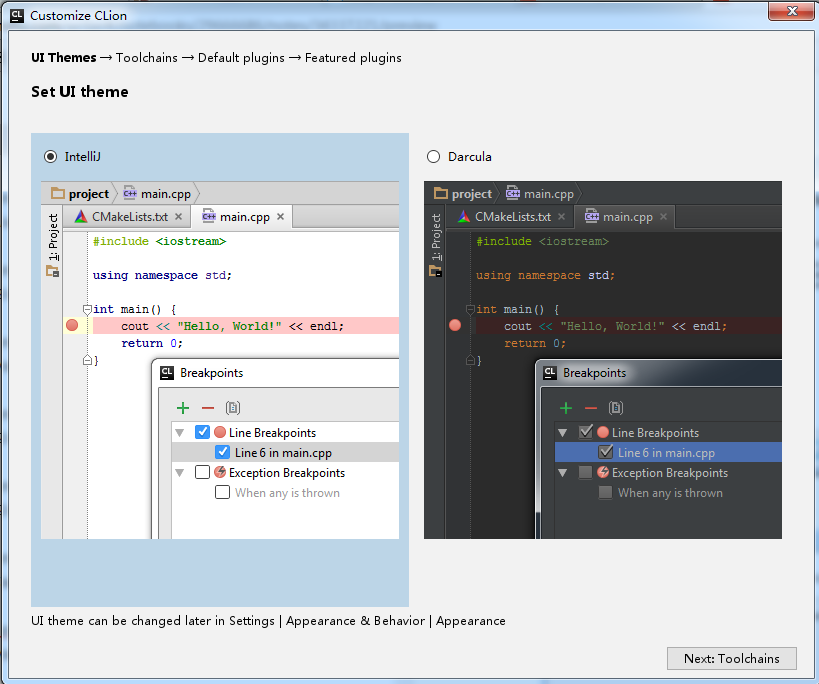
Task: Open 1: Project side tab in IntelliJ preview
Action: point(52,245)
